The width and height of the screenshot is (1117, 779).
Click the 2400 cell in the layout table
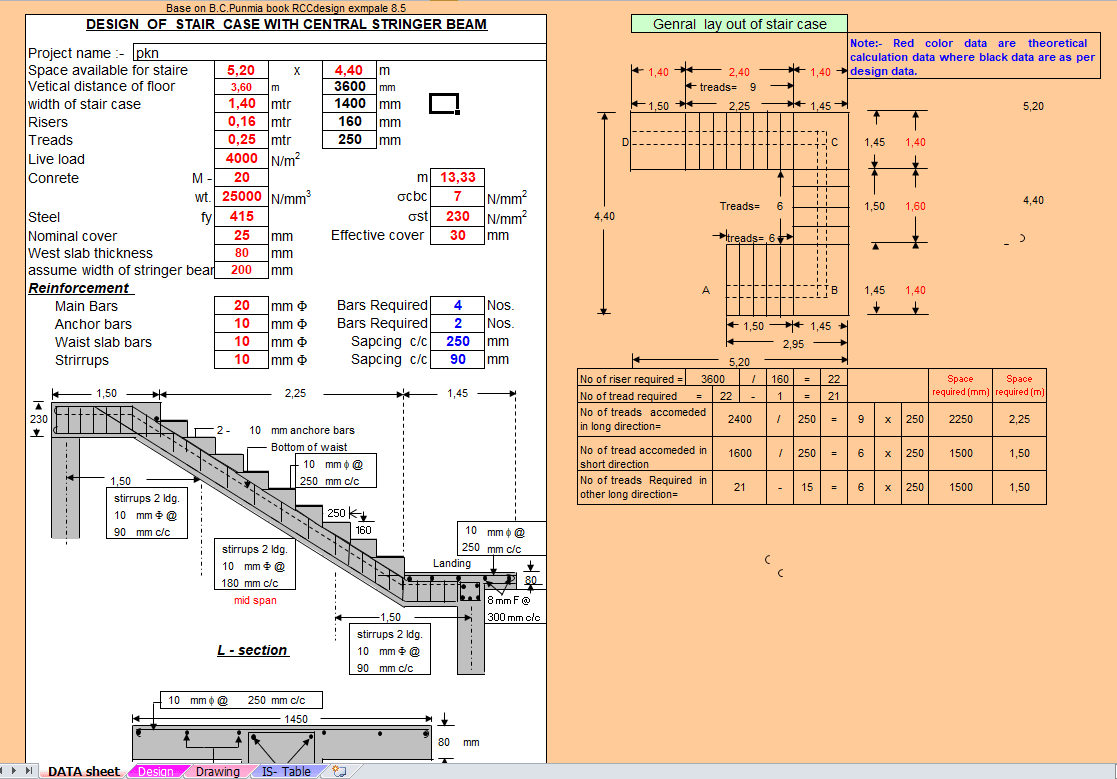point(739,419)
